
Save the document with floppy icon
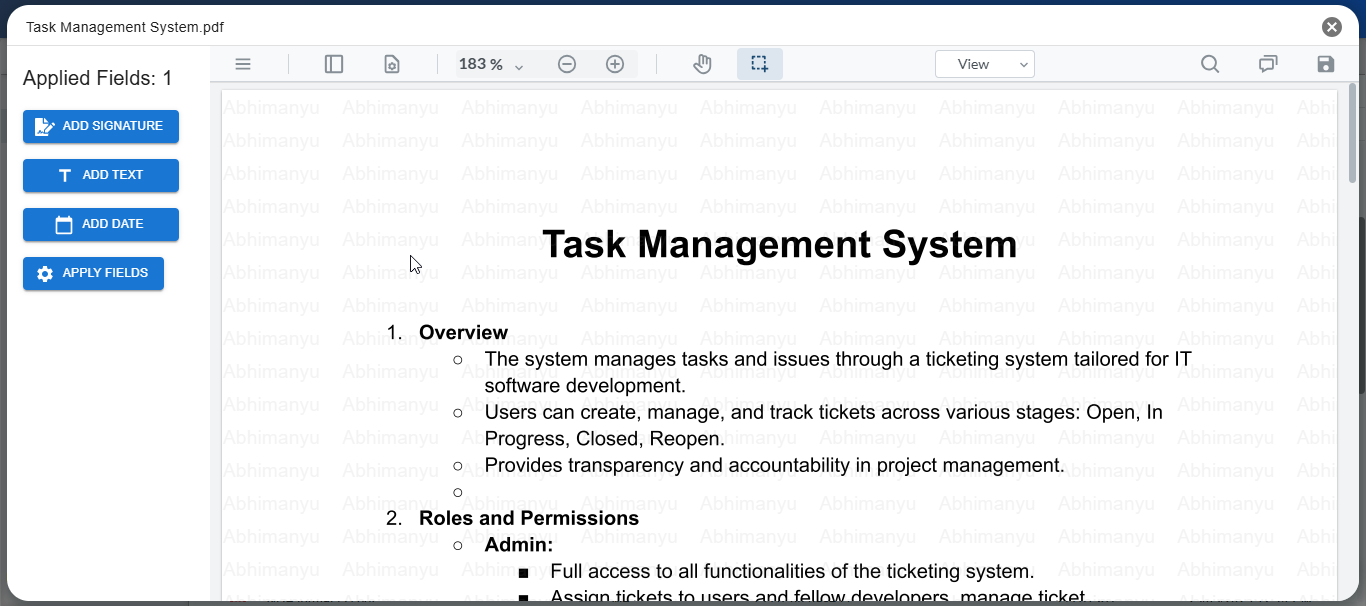tap(1326, 64)
